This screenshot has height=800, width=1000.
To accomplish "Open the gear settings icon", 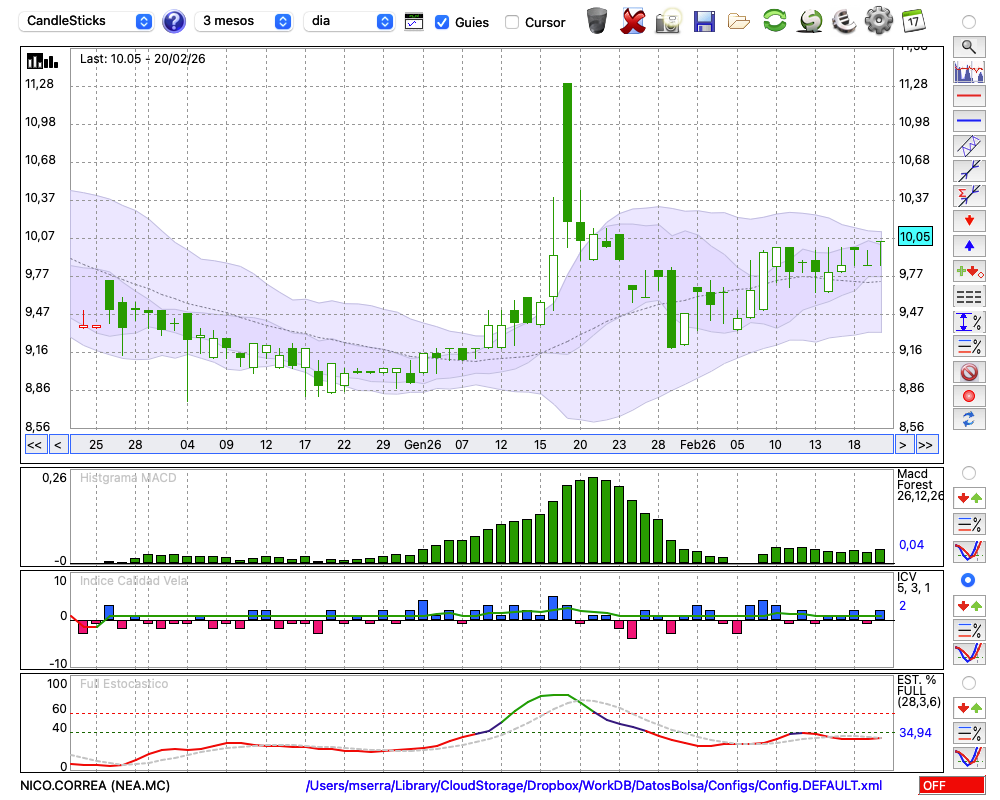I will pyautogui.click(x=878, y=20).
